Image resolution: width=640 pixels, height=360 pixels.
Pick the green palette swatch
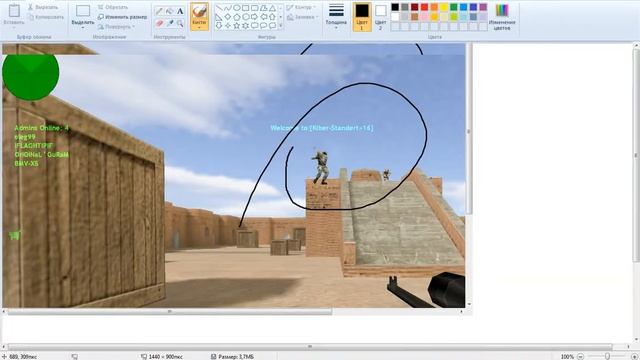coord(454,7)
